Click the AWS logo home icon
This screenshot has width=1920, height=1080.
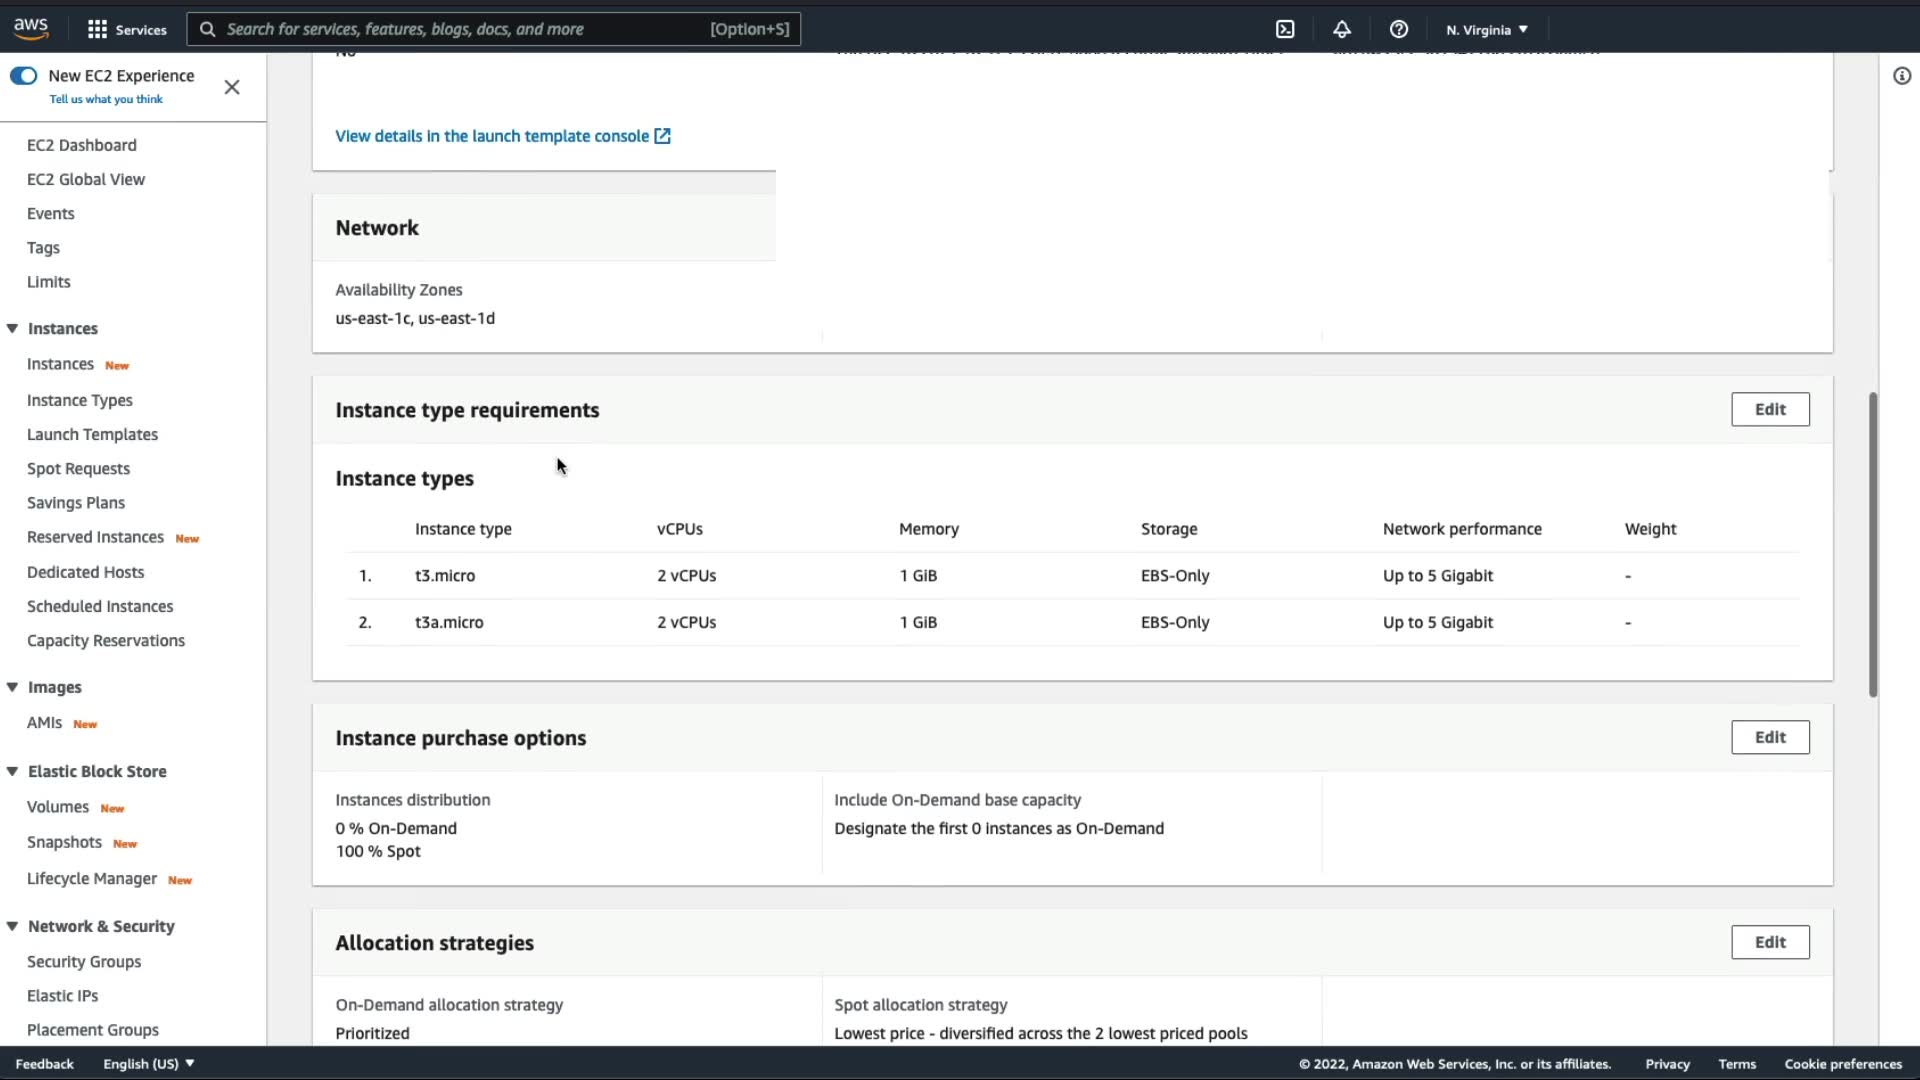[x=31, y=29]
